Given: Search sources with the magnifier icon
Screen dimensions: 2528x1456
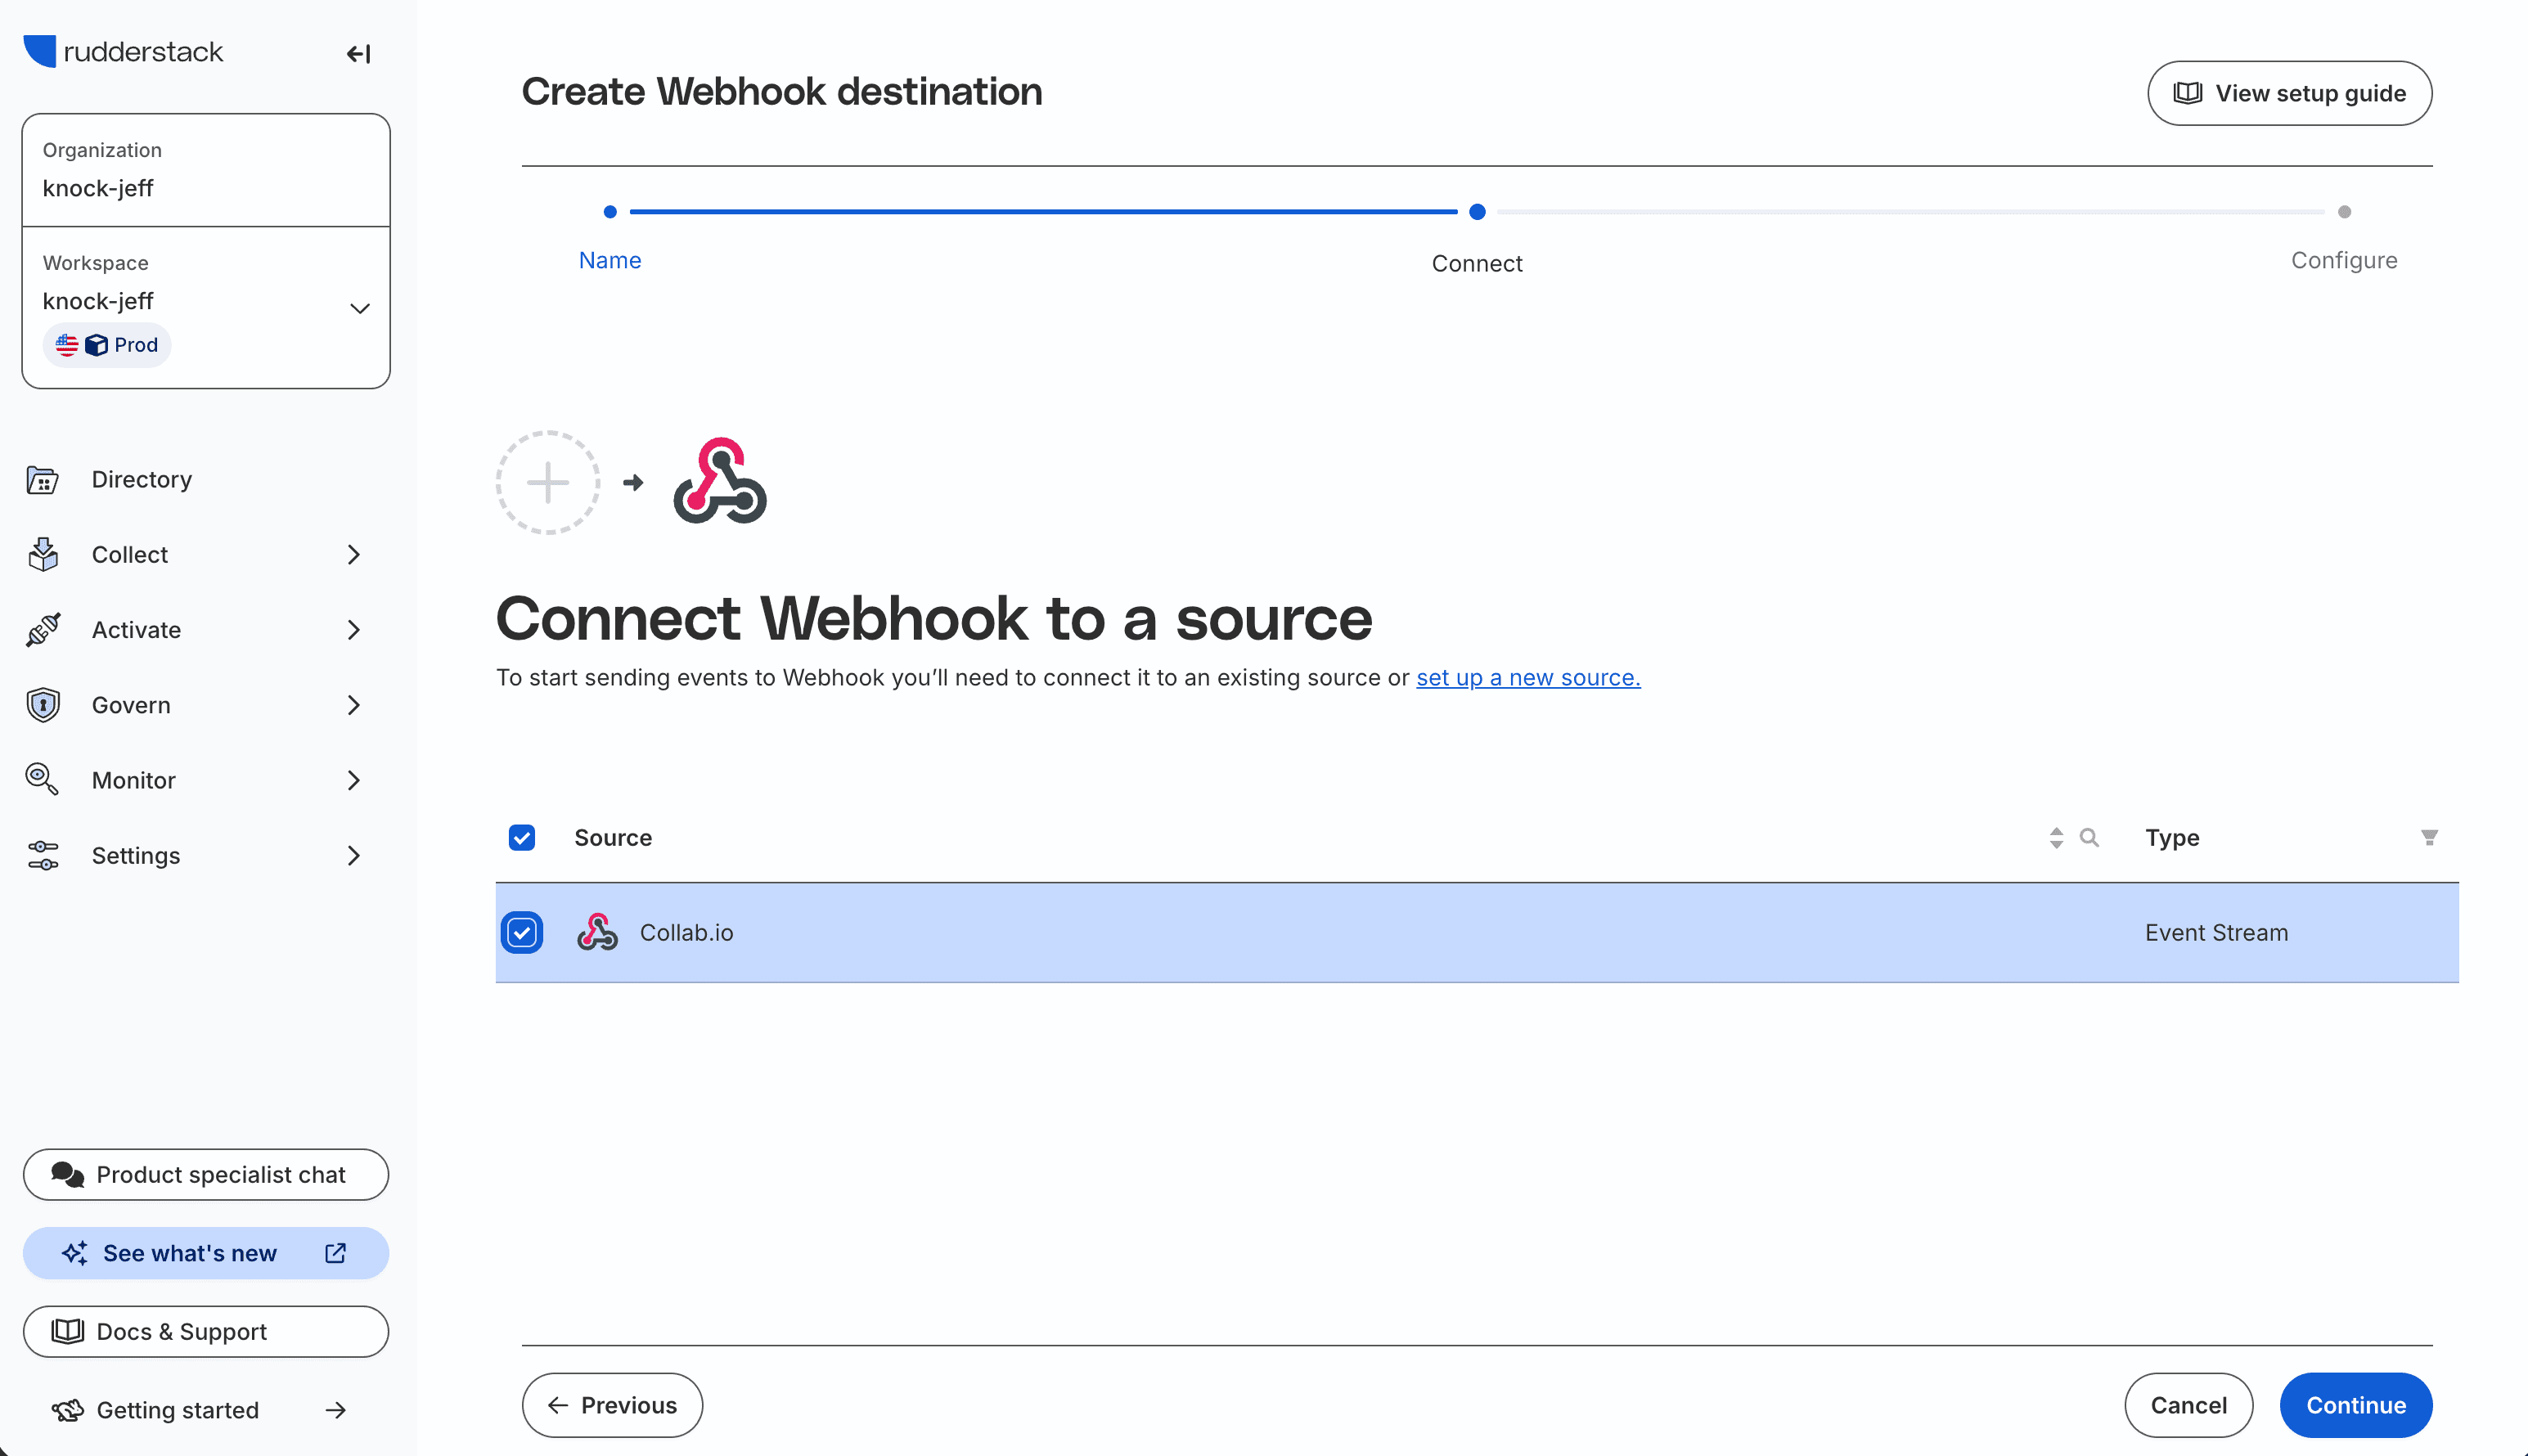Looking at the screenshot, I should pos(2089,837).
